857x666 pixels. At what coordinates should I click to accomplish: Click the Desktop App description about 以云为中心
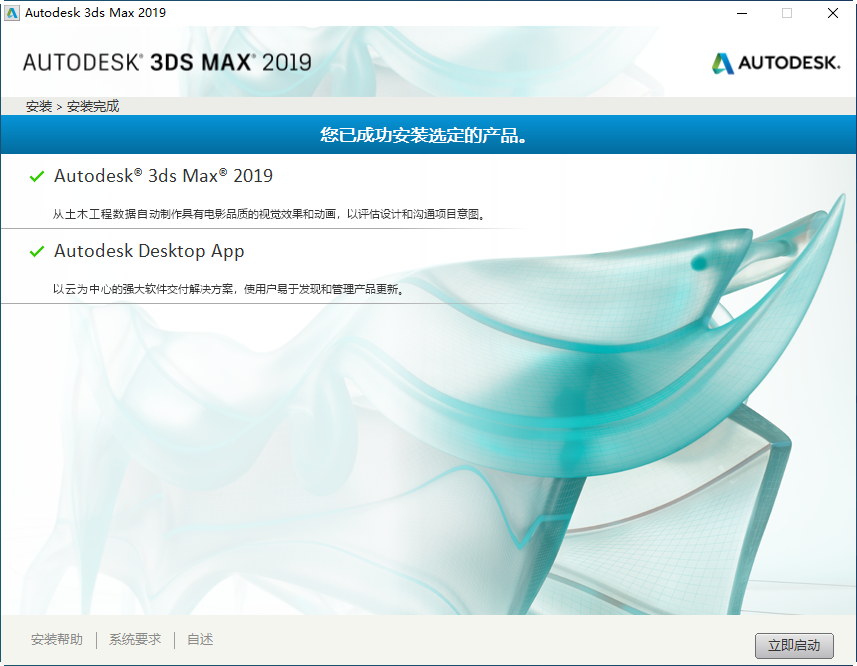click(x=230, y=289)
